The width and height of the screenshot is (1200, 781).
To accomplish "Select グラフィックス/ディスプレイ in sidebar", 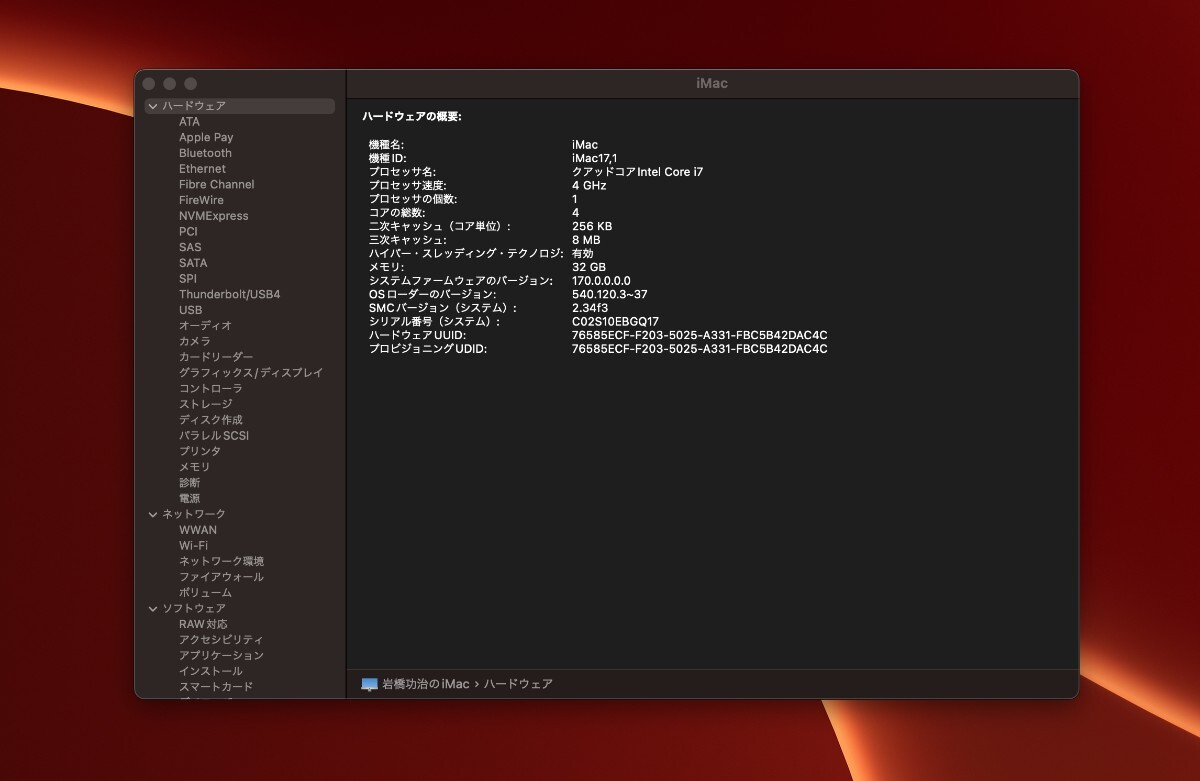I will [x=251, y=373].
